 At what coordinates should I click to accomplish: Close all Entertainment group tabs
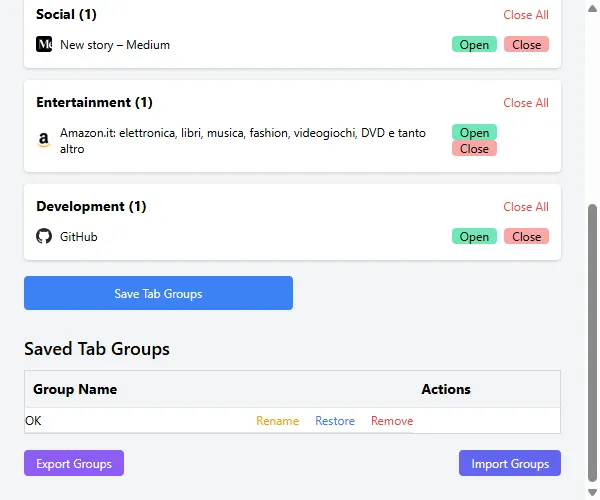click(x=525, y=103)
